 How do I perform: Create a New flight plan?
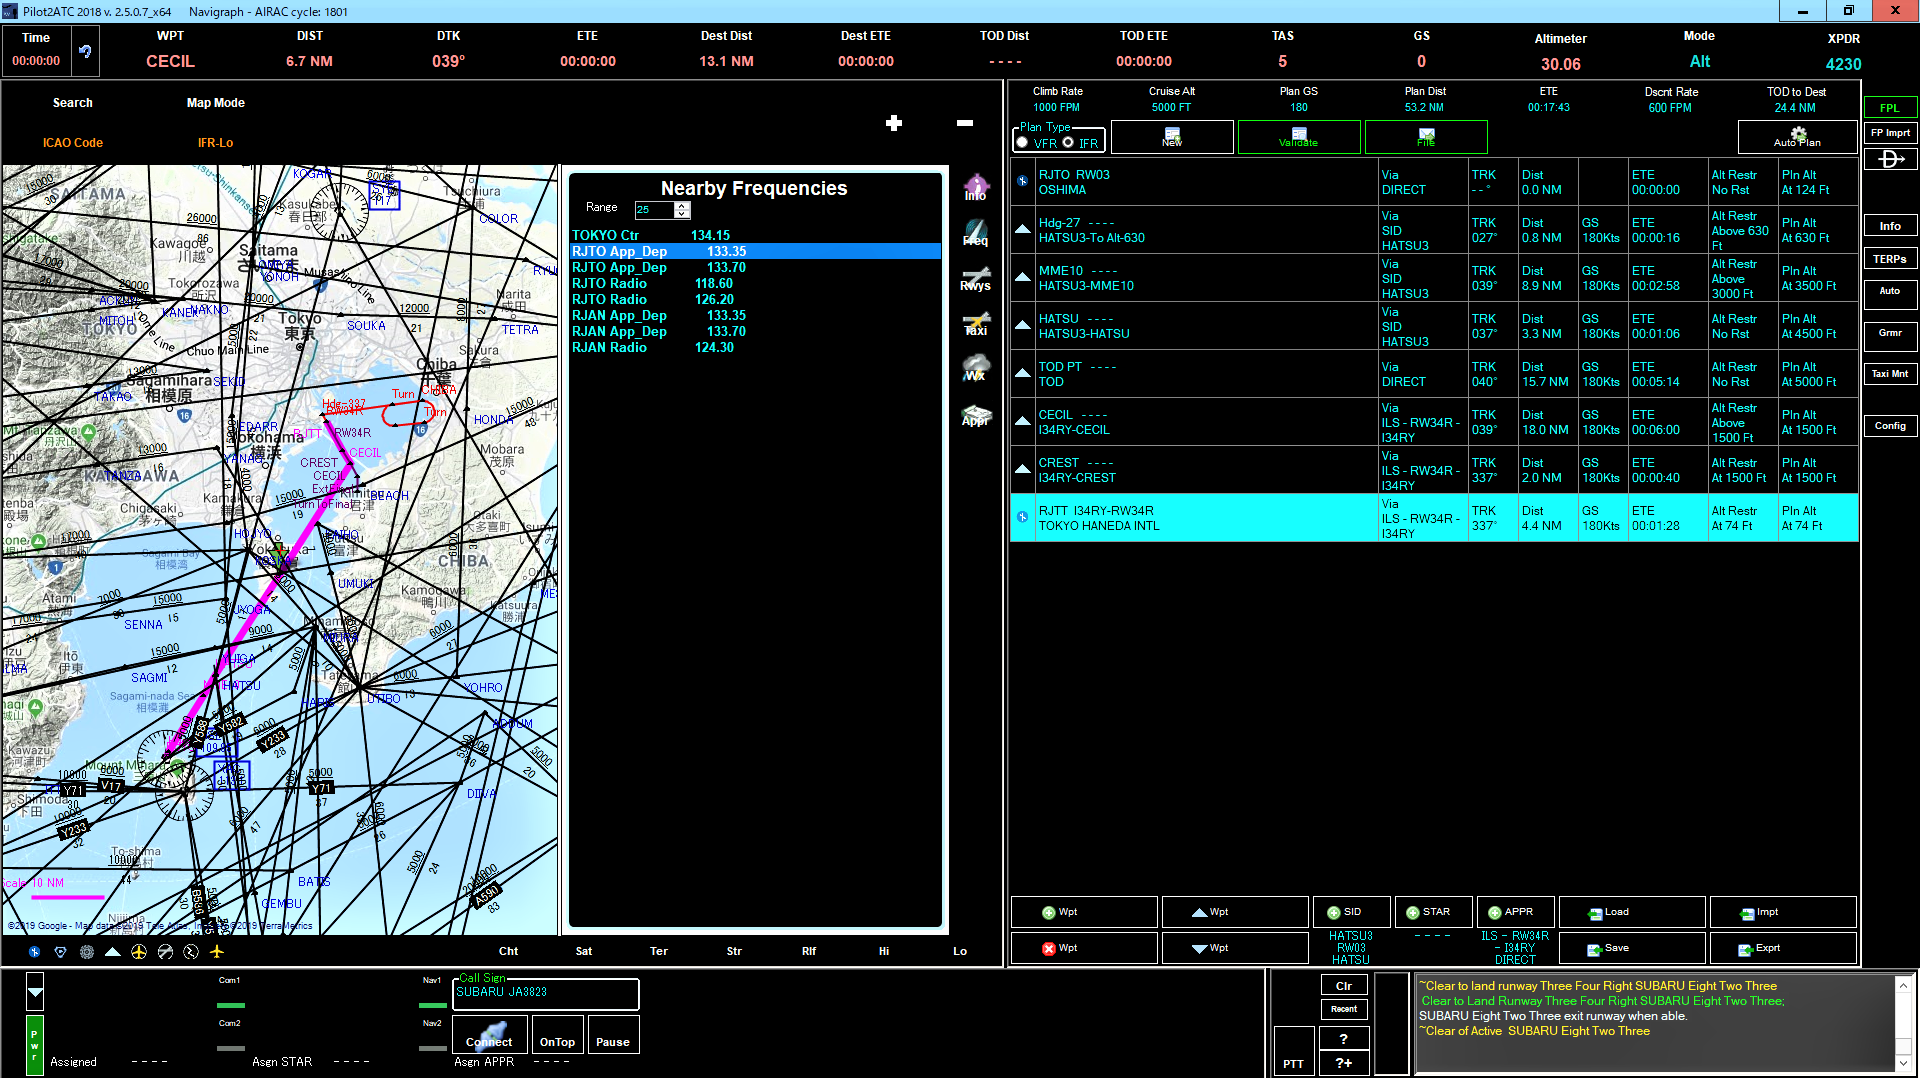pos(1172,137)
